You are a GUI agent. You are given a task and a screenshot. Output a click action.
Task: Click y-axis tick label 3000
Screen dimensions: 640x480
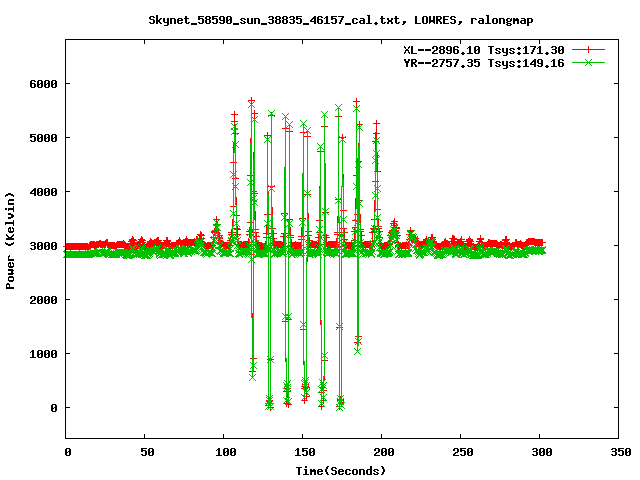pyautogui.click(x=43, y=246)
